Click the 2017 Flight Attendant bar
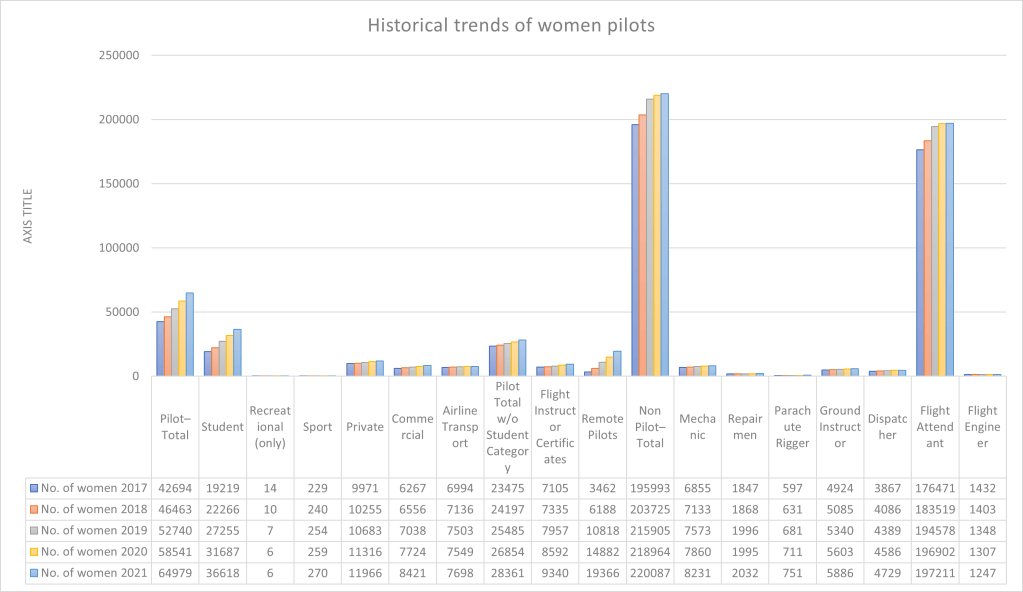The width and height of the screenshot is (1023, 592). (x=920, y=263)
